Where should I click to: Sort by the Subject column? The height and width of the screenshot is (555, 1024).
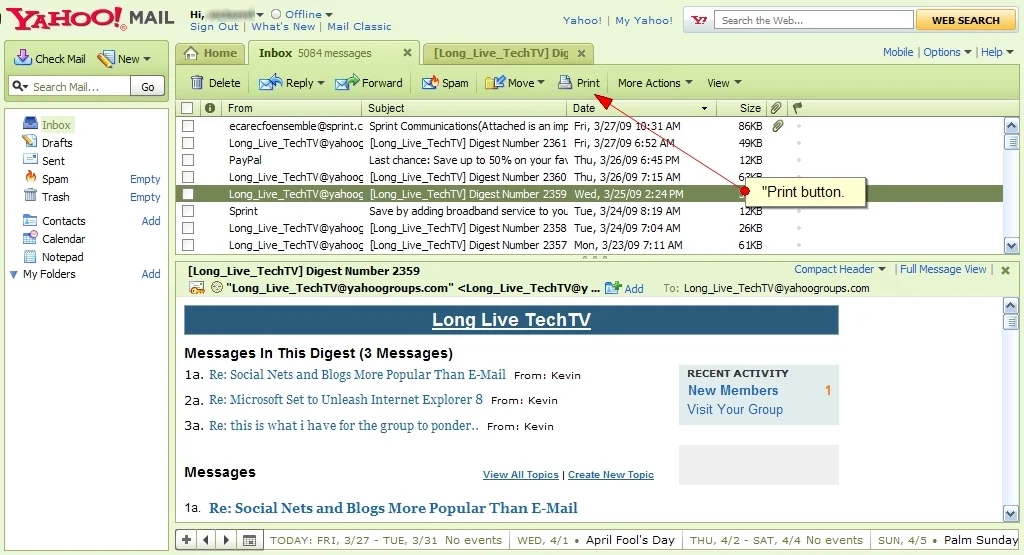[x=464, y=108]
